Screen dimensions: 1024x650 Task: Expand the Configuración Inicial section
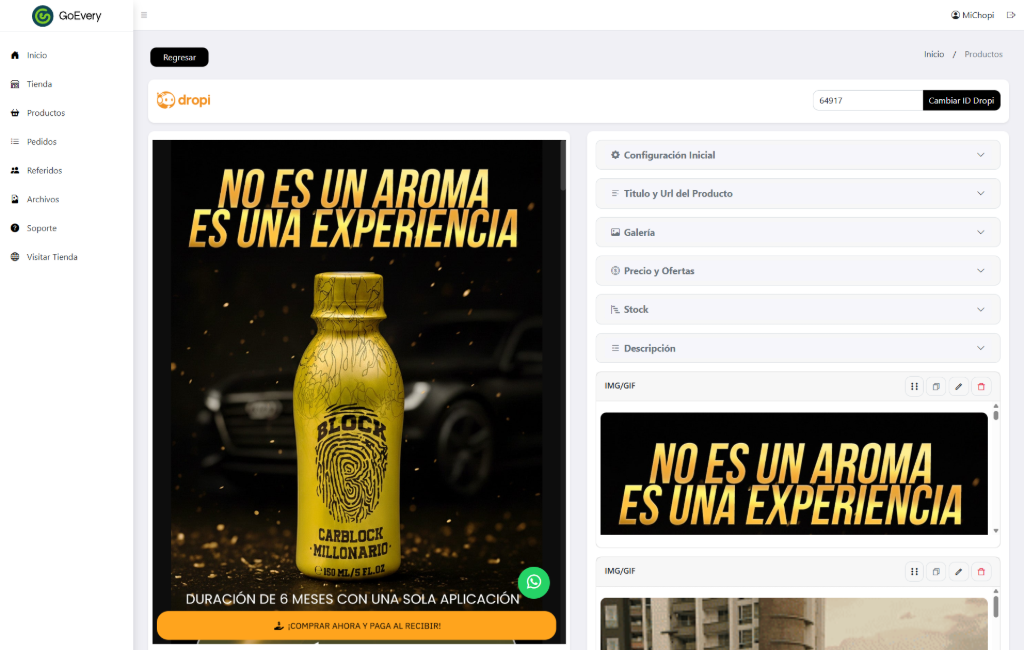(797, 155)
